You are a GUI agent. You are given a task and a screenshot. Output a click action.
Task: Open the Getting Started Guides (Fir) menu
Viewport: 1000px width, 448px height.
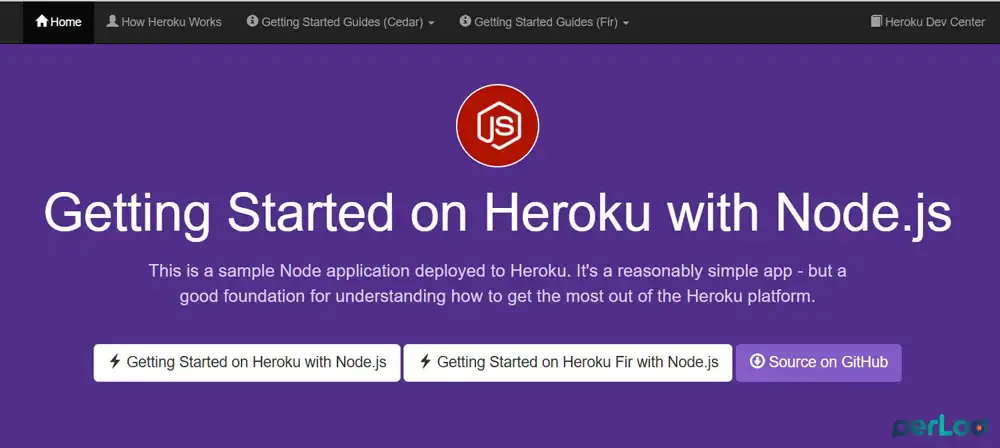click(x=544, y=22)
